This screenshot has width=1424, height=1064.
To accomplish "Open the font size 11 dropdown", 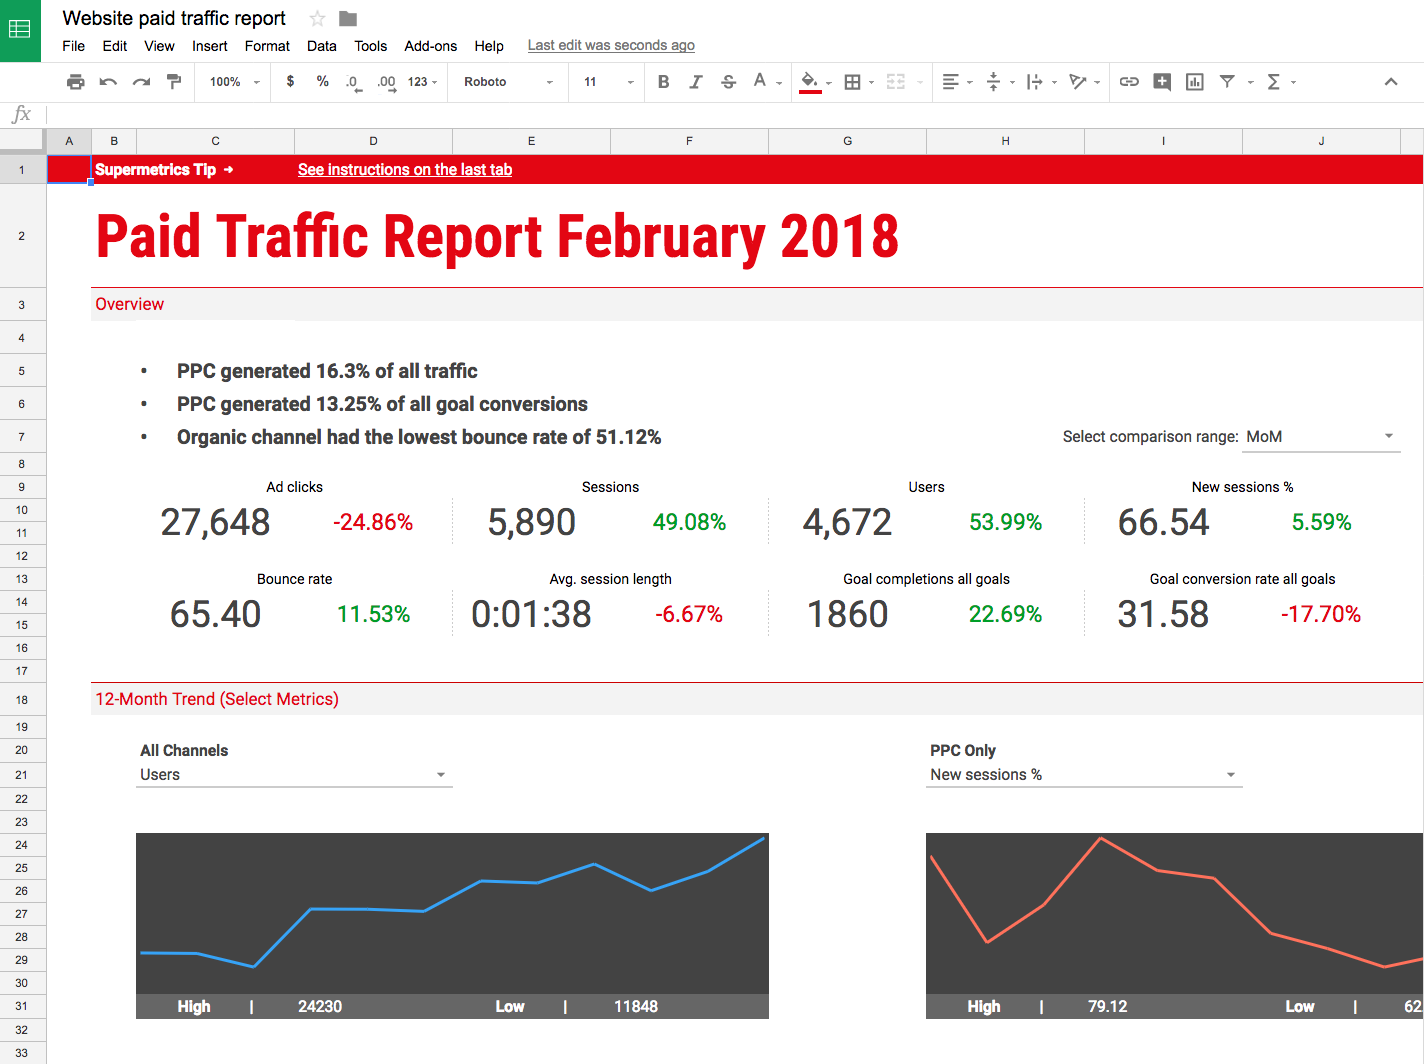I will coord(609,82).
